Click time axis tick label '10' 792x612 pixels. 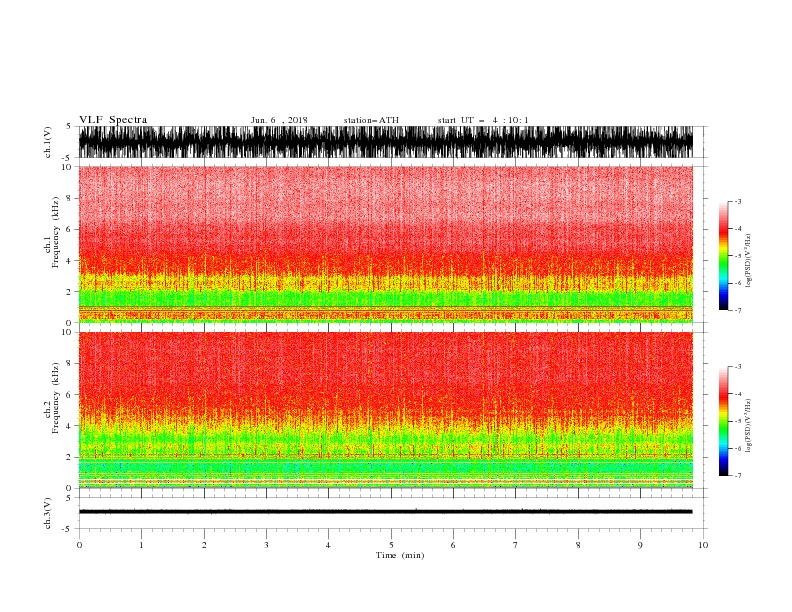(x=703, y=545)
